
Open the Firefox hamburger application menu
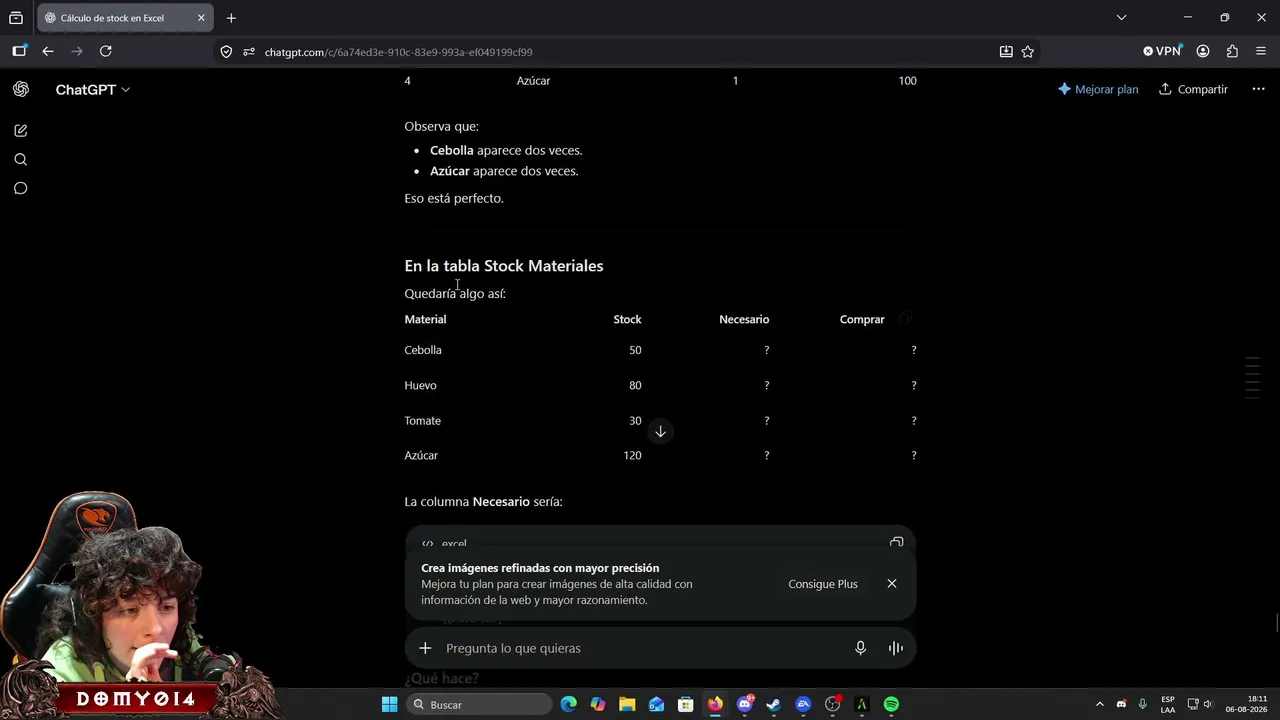point(1260,51)
